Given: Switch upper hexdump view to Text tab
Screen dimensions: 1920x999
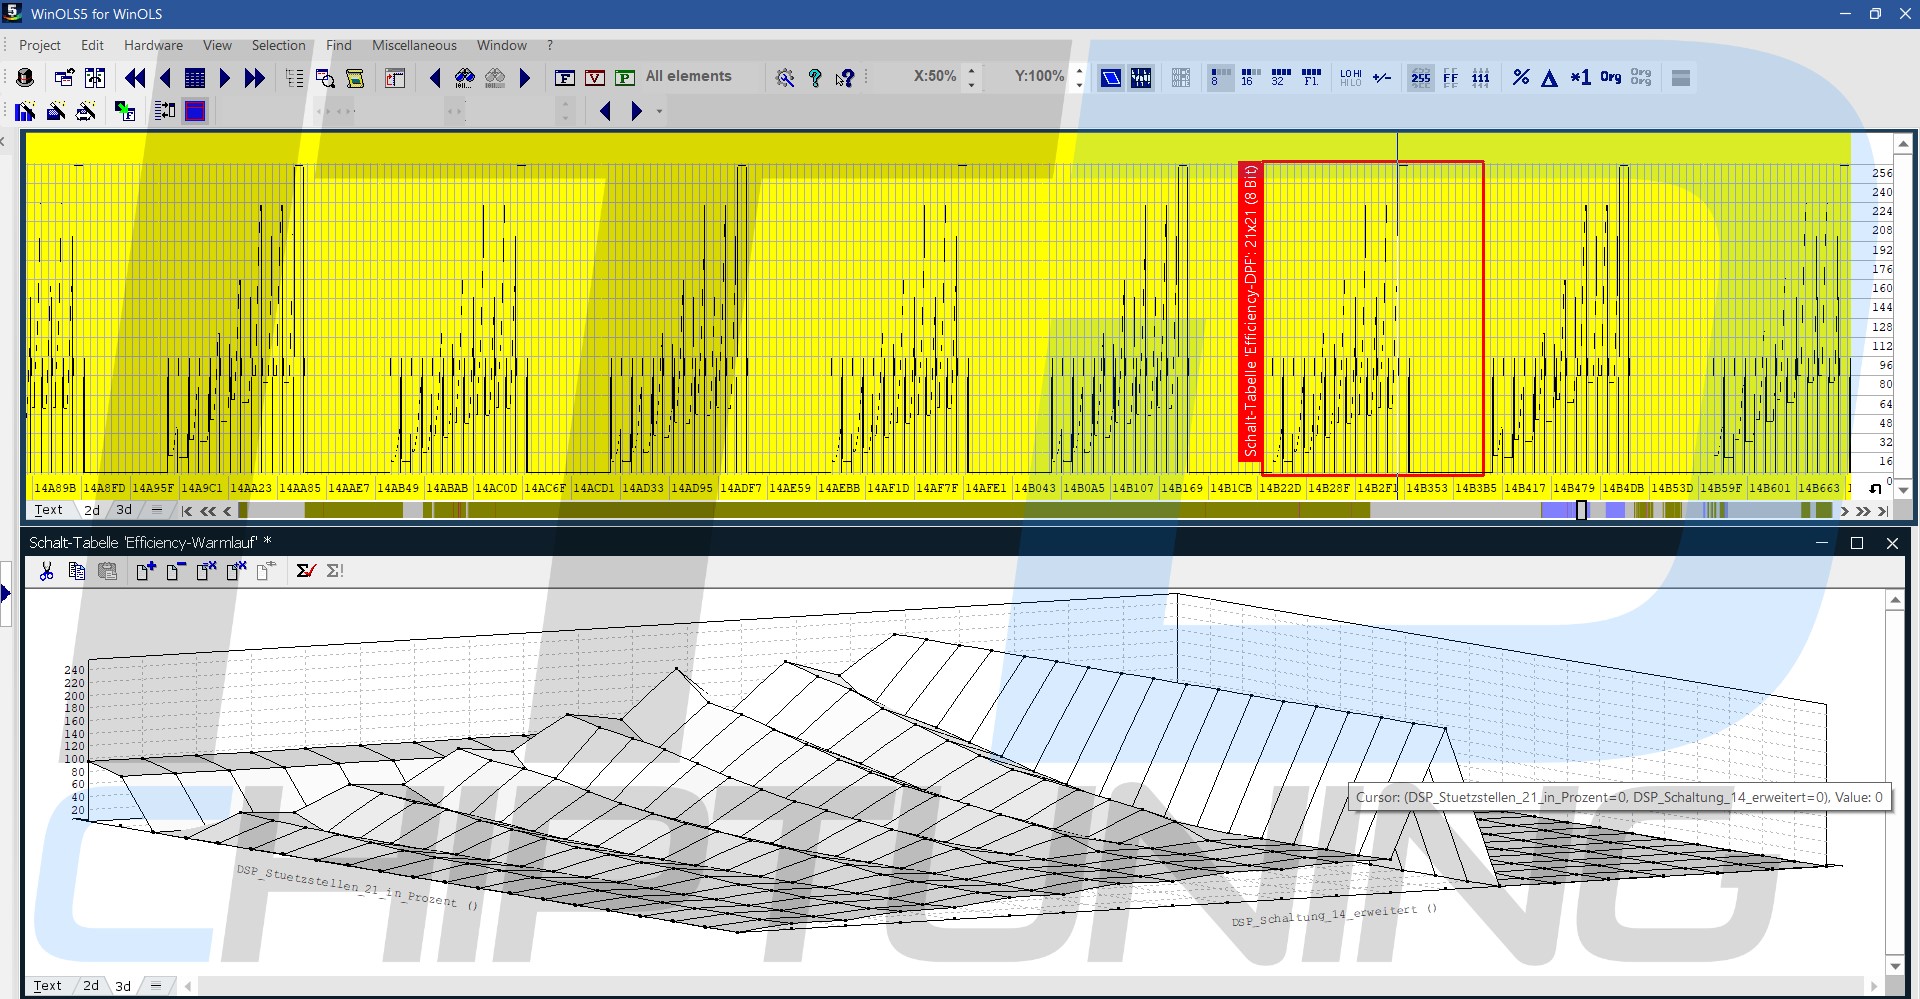Looking at the screenshot, I should pyautogui.click(x=48, y=510).
